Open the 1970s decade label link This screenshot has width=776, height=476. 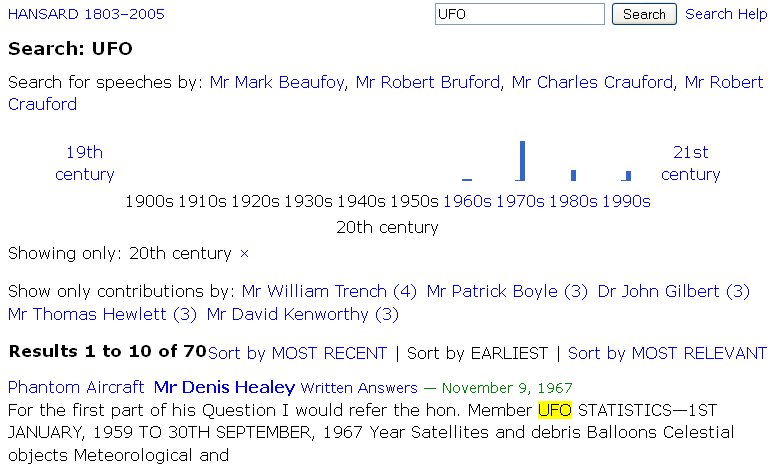tap(520, 201)
